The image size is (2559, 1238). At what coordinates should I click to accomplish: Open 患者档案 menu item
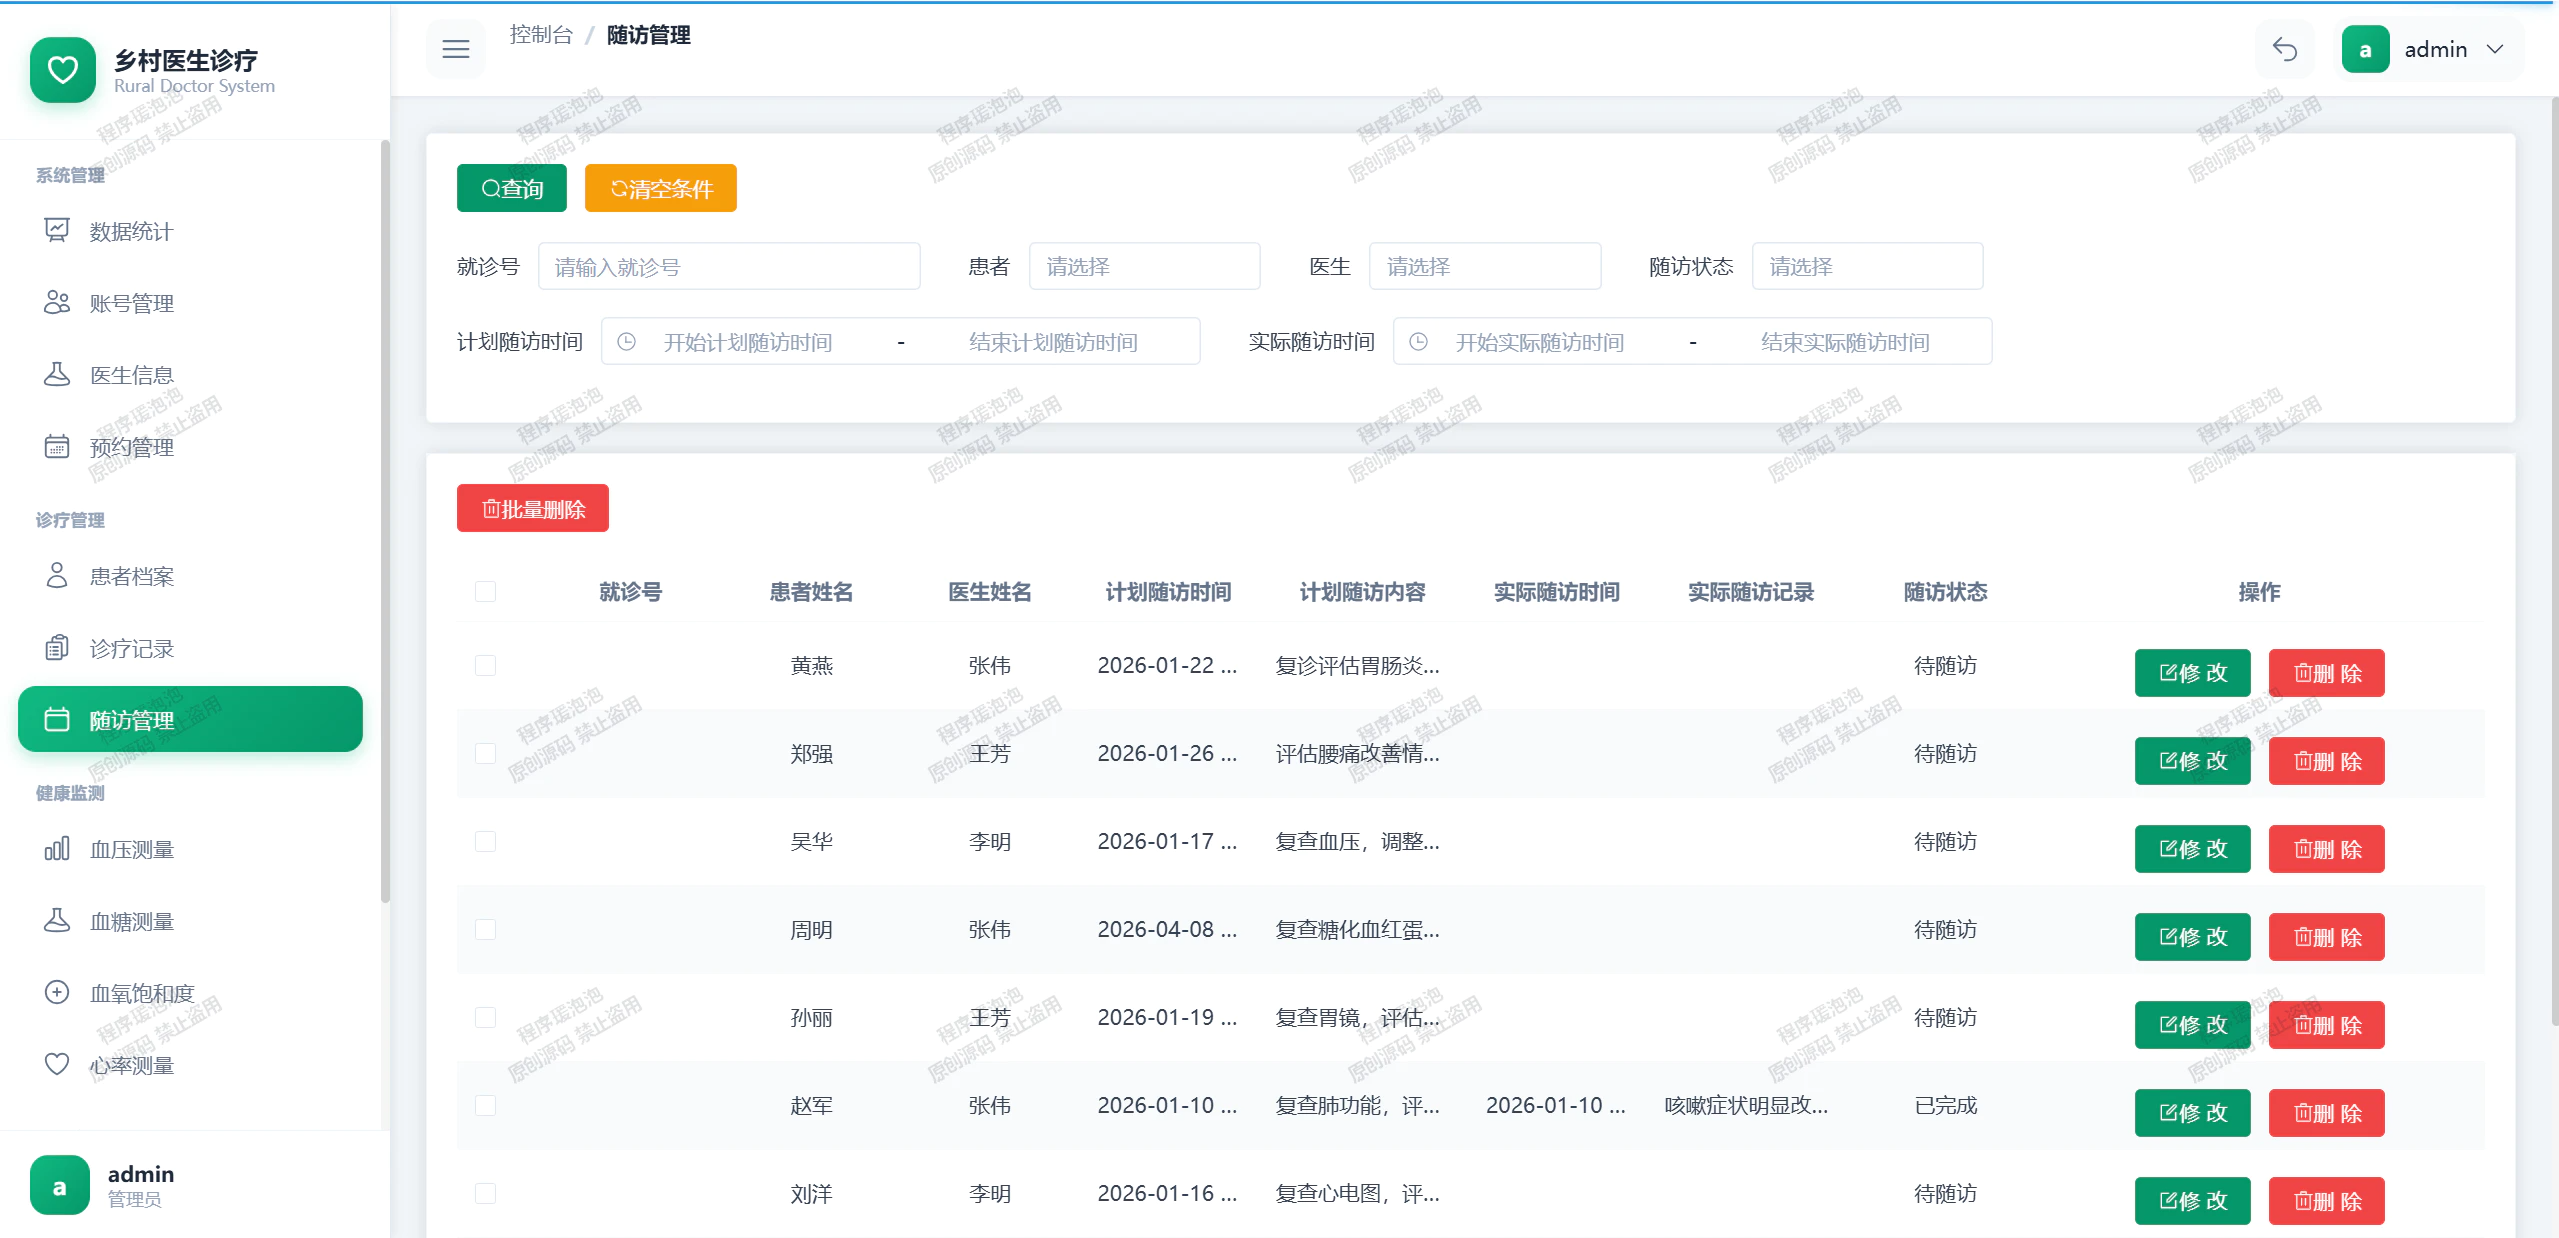[x=190, y=576]
